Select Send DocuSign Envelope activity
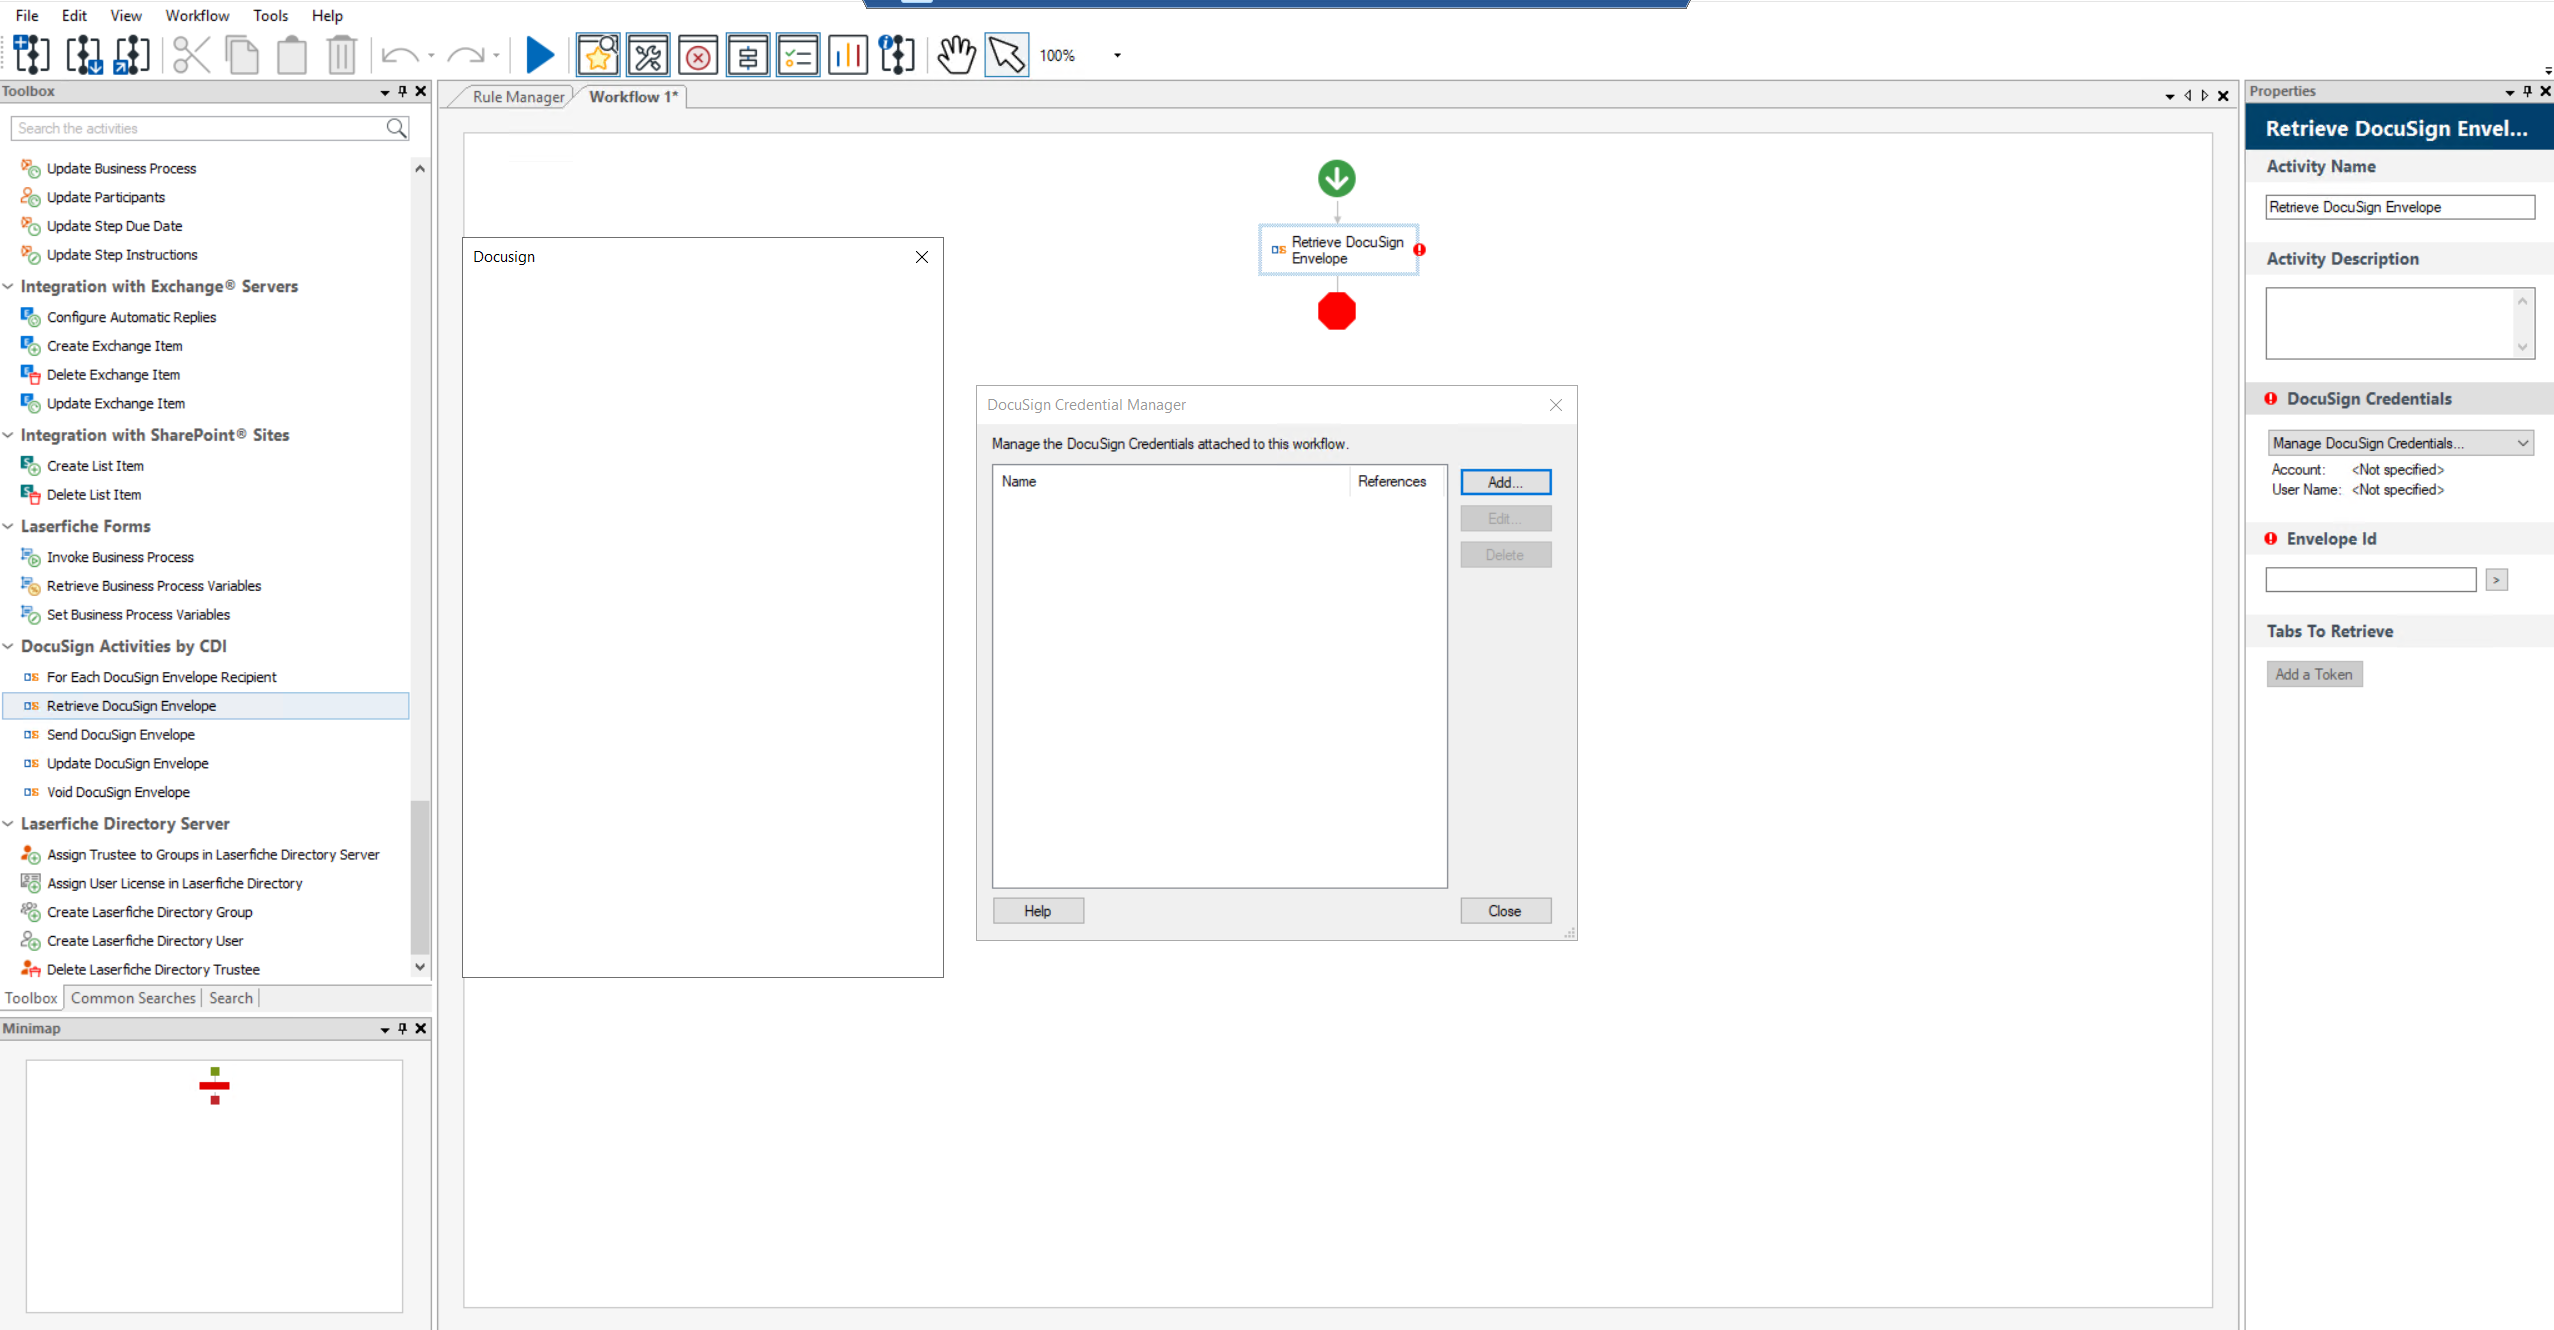Image resolution: width=2554 pixels, height=1330 pixels. click(120, 735)
